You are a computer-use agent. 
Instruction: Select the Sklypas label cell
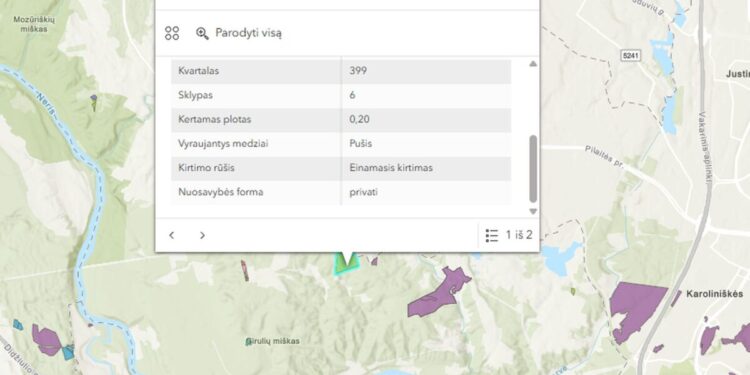[x=256, y=95]
